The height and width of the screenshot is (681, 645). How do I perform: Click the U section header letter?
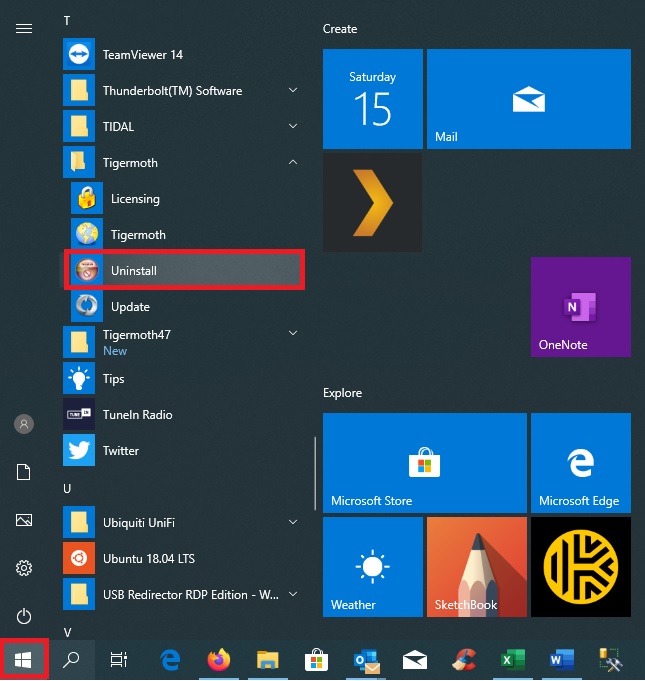(x=67, y=489)
